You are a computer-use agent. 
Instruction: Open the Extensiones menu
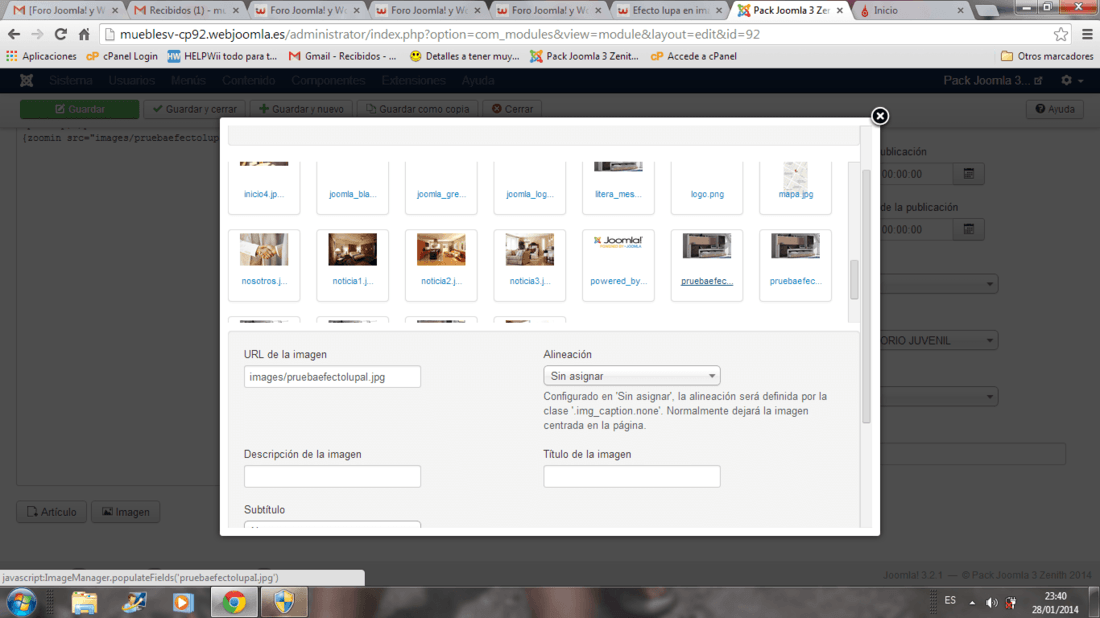click(413, 81)
